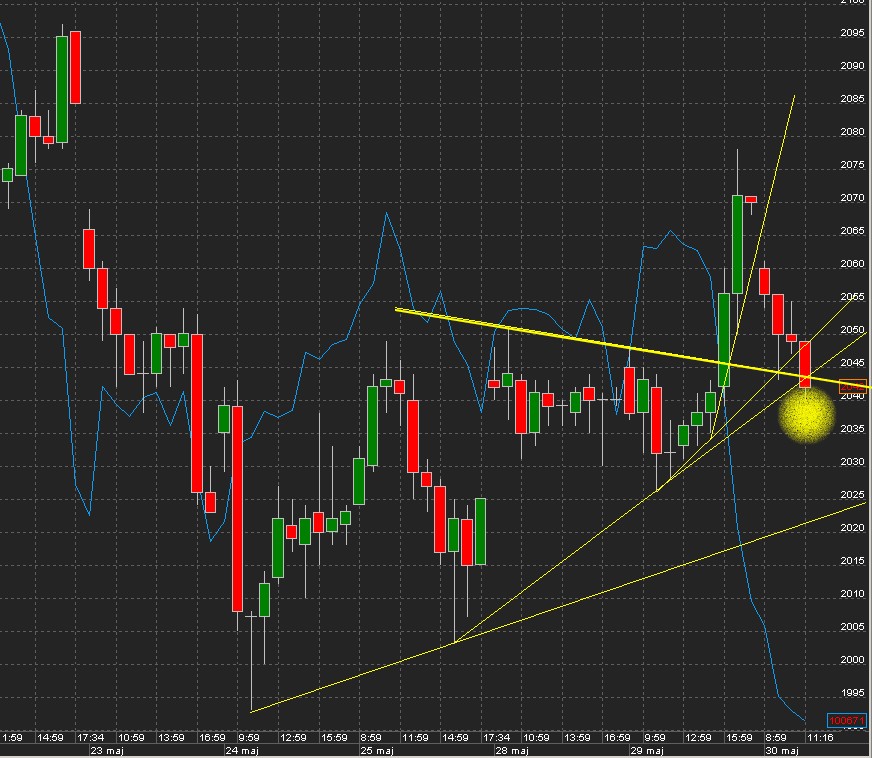Click the 2030 price axis label

pos(852,462)
